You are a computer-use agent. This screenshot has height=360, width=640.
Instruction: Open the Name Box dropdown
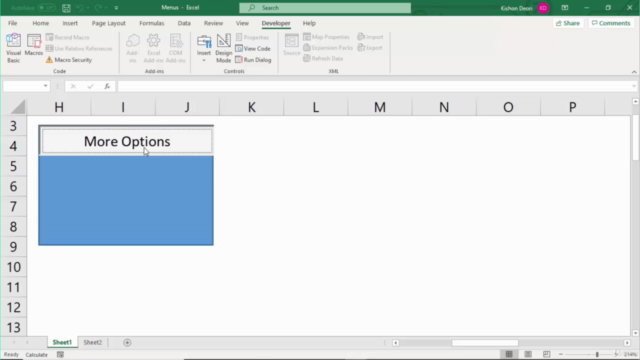pyautogui.click(x=45, y=86)
